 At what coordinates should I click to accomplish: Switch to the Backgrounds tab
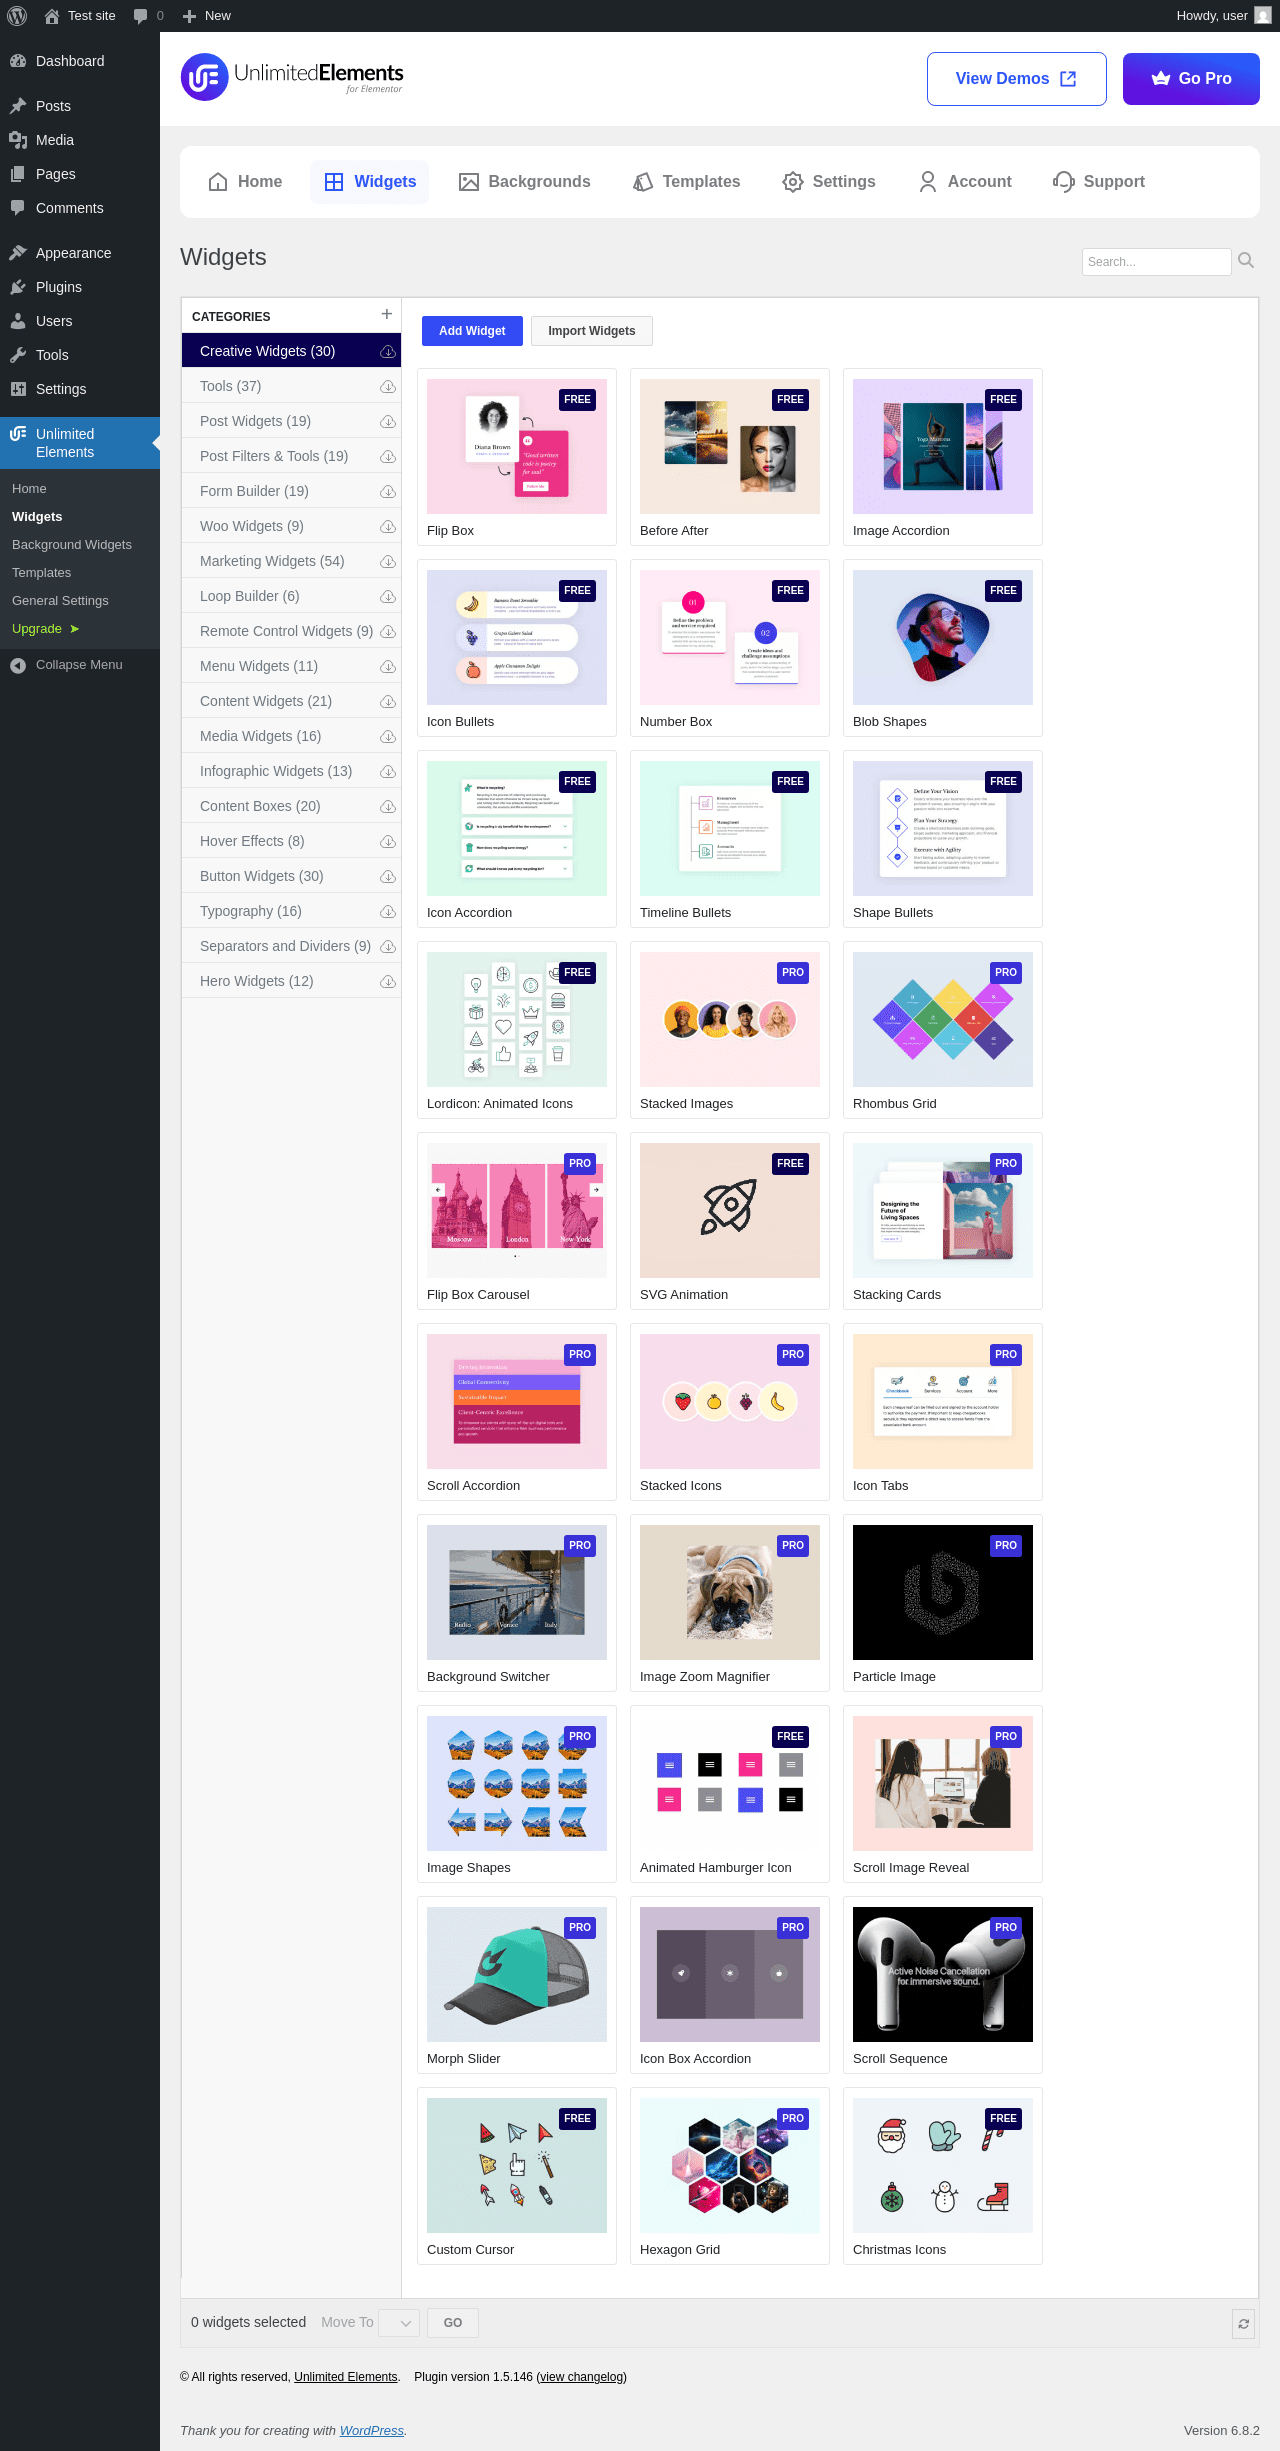tap(524, 182)
